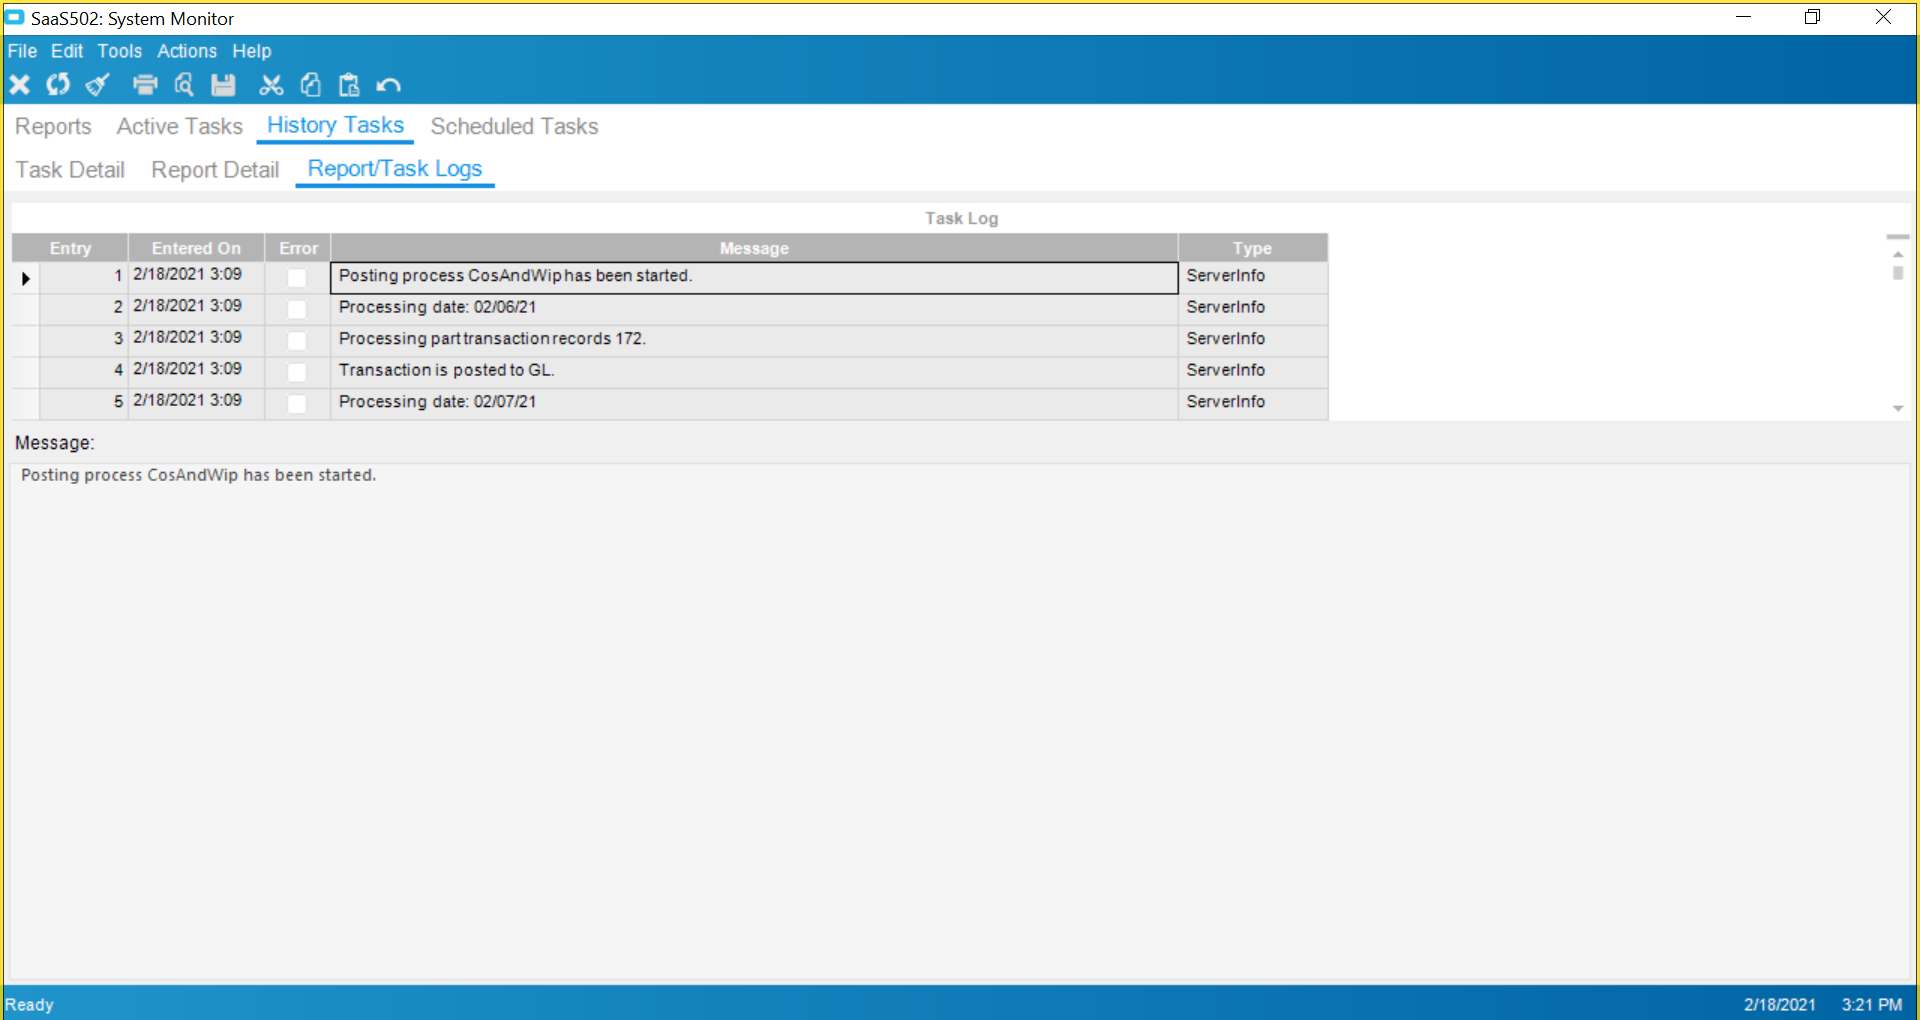
Task: Click the Refresh arrows toolbar icon
Action: click(58, 85)
